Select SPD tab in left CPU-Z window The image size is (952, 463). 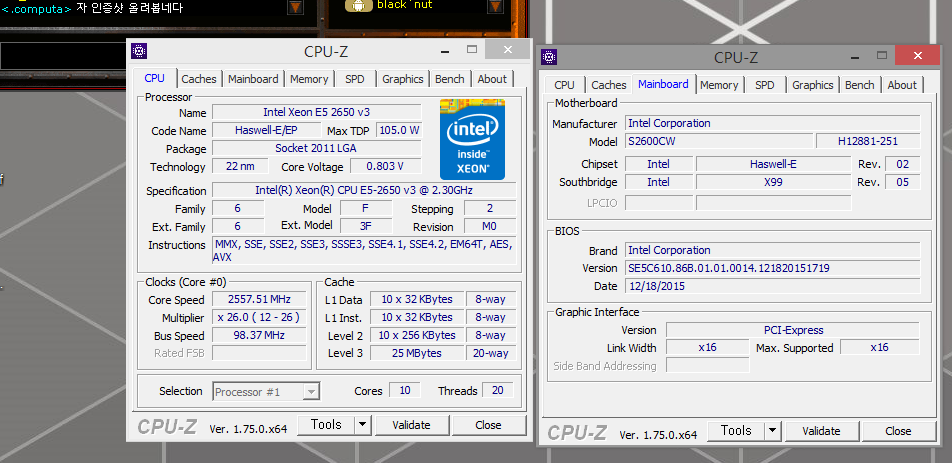tap(355, 79)
